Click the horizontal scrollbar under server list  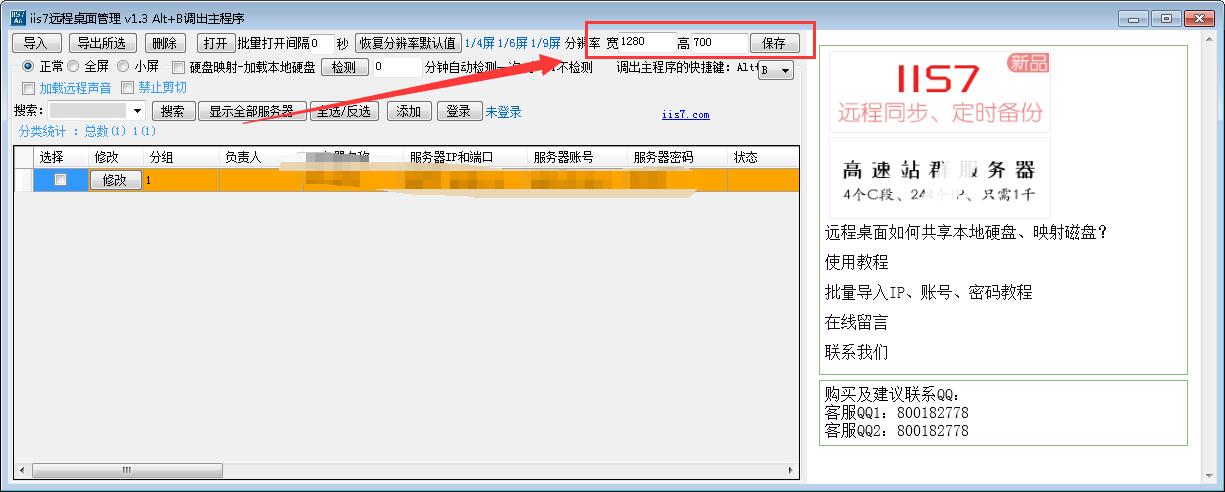click(x=400, y=470)
